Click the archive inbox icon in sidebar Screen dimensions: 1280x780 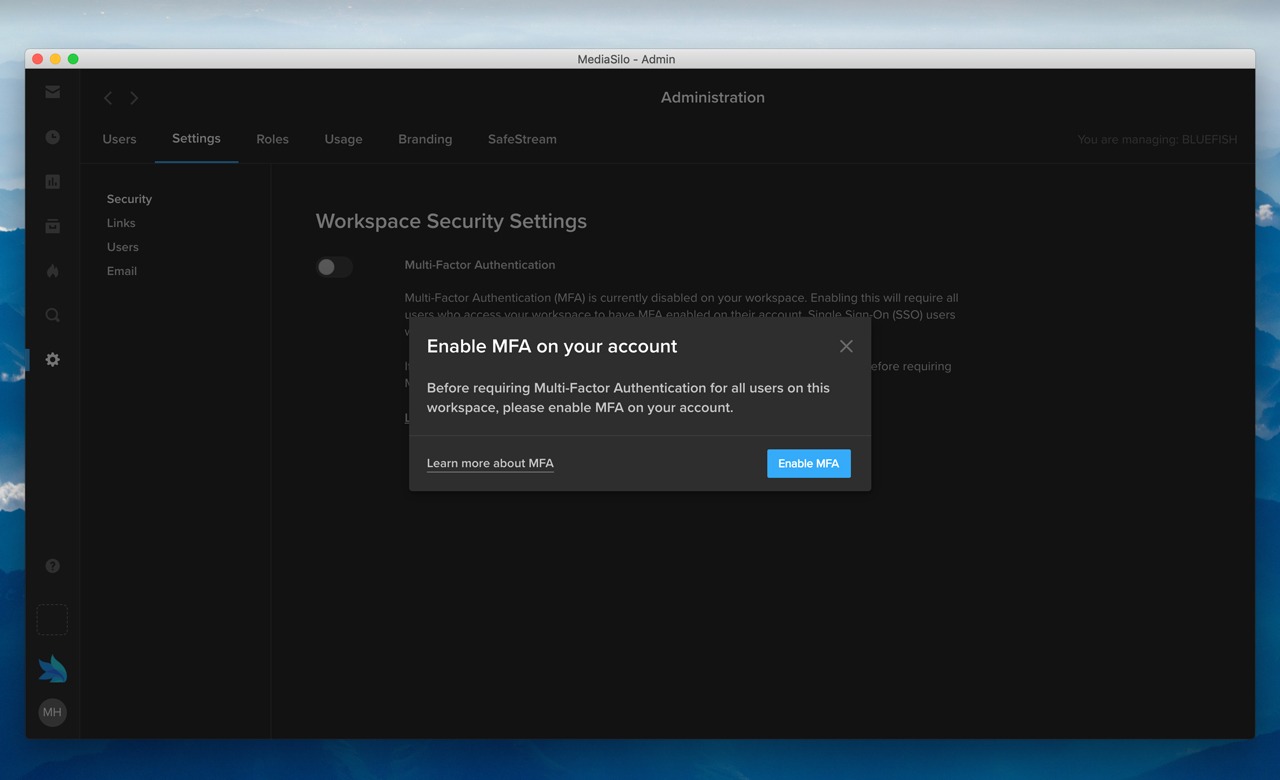coord(52,225)
